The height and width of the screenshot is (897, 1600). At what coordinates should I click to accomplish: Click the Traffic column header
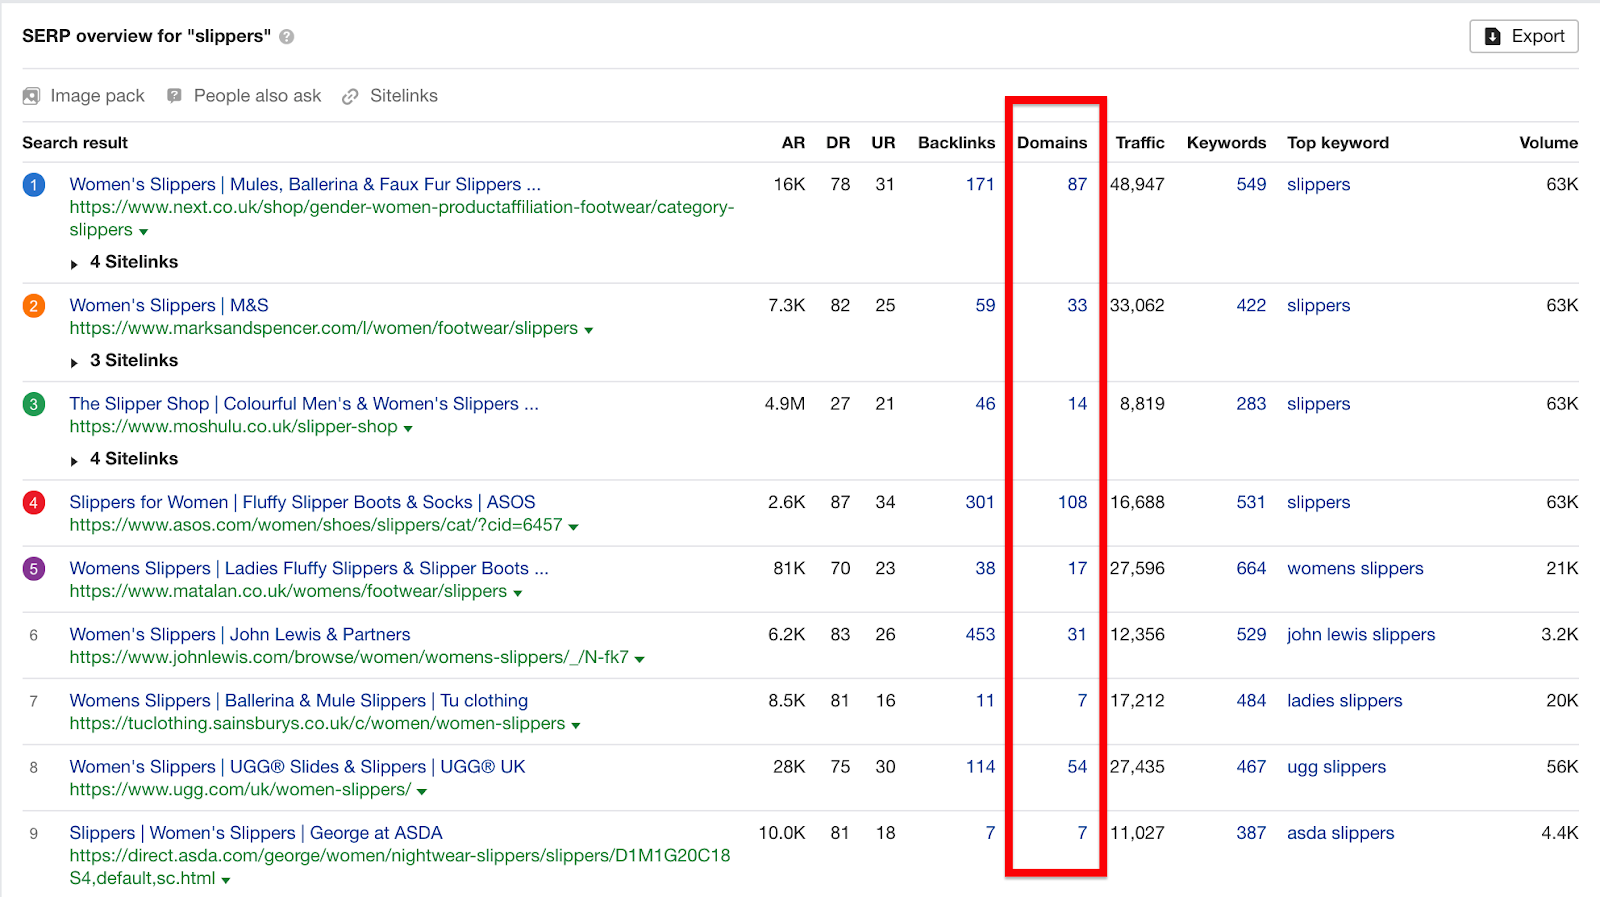pyautogui.click(x=1140, y=143)
